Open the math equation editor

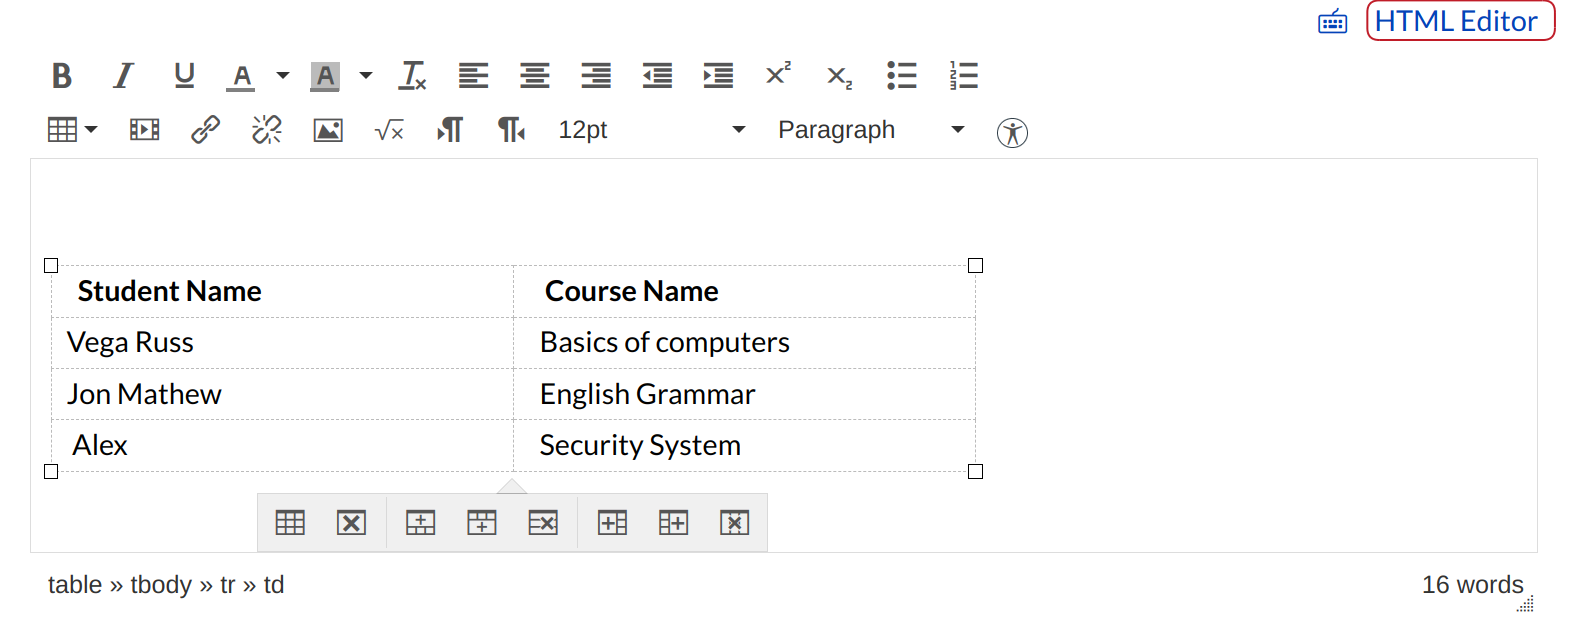389,130
